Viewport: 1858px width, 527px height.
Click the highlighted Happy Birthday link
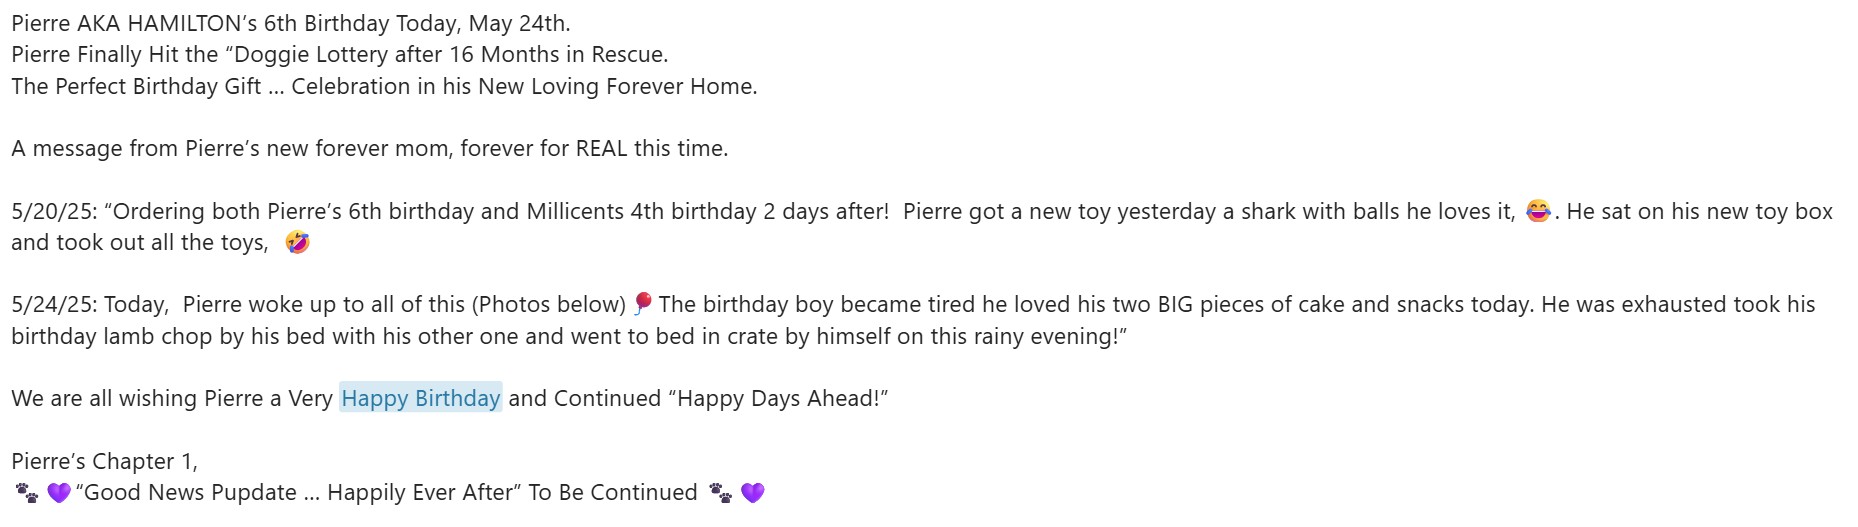[420, 398]
